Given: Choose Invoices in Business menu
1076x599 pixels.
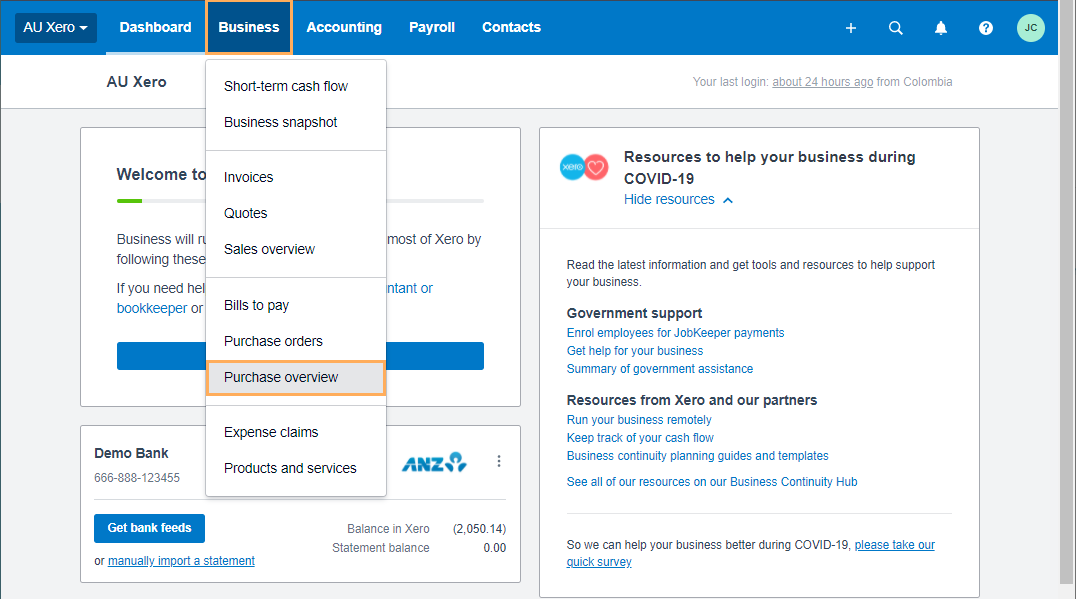Looking at the screenshot, I should click(x=296, y=177).
